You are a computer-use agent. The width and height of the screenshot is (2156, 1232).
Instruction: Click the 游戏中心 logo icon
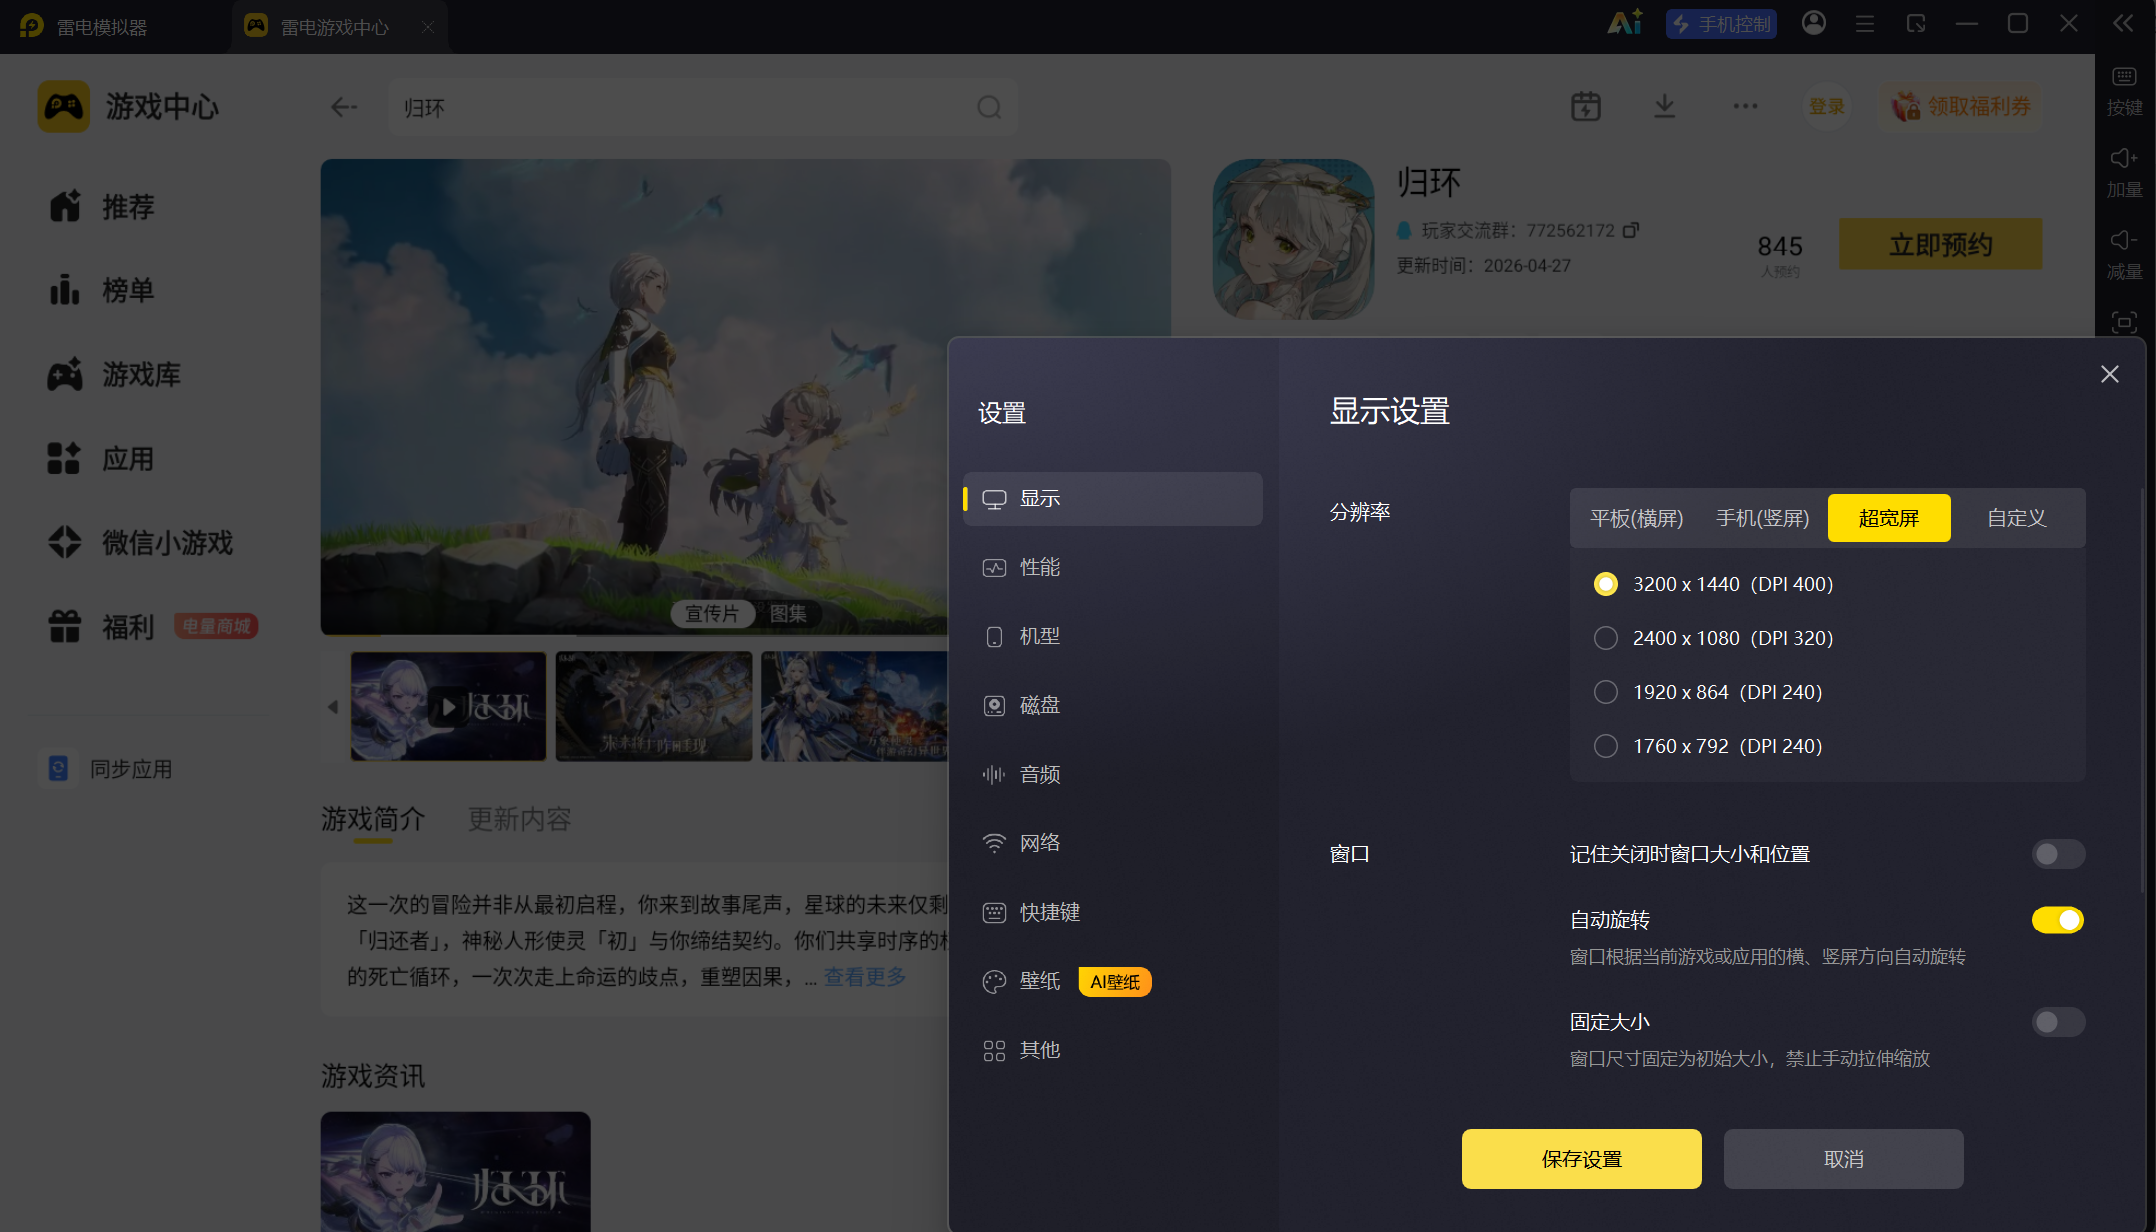64,106
